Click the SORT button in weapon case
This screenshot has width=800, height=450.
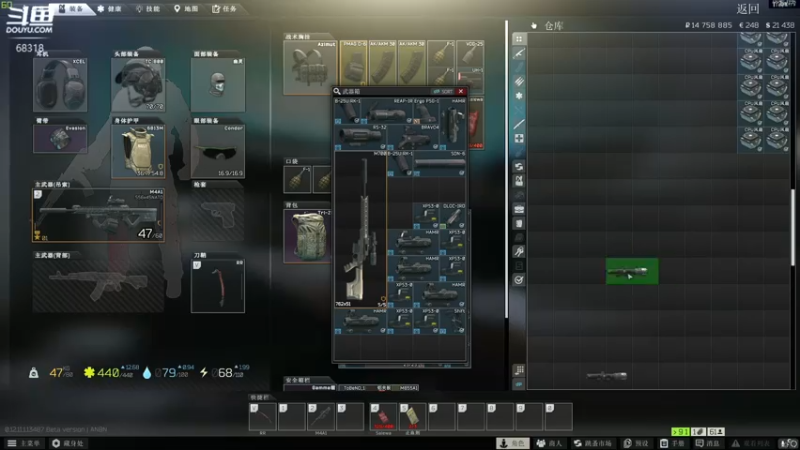coord(443,91)
